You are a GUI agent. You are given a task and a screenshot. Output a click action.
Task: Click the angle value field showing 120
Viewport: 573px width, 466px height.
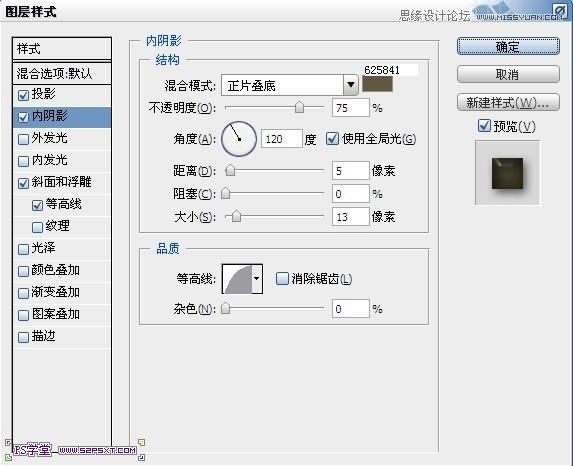coord(281,139)
